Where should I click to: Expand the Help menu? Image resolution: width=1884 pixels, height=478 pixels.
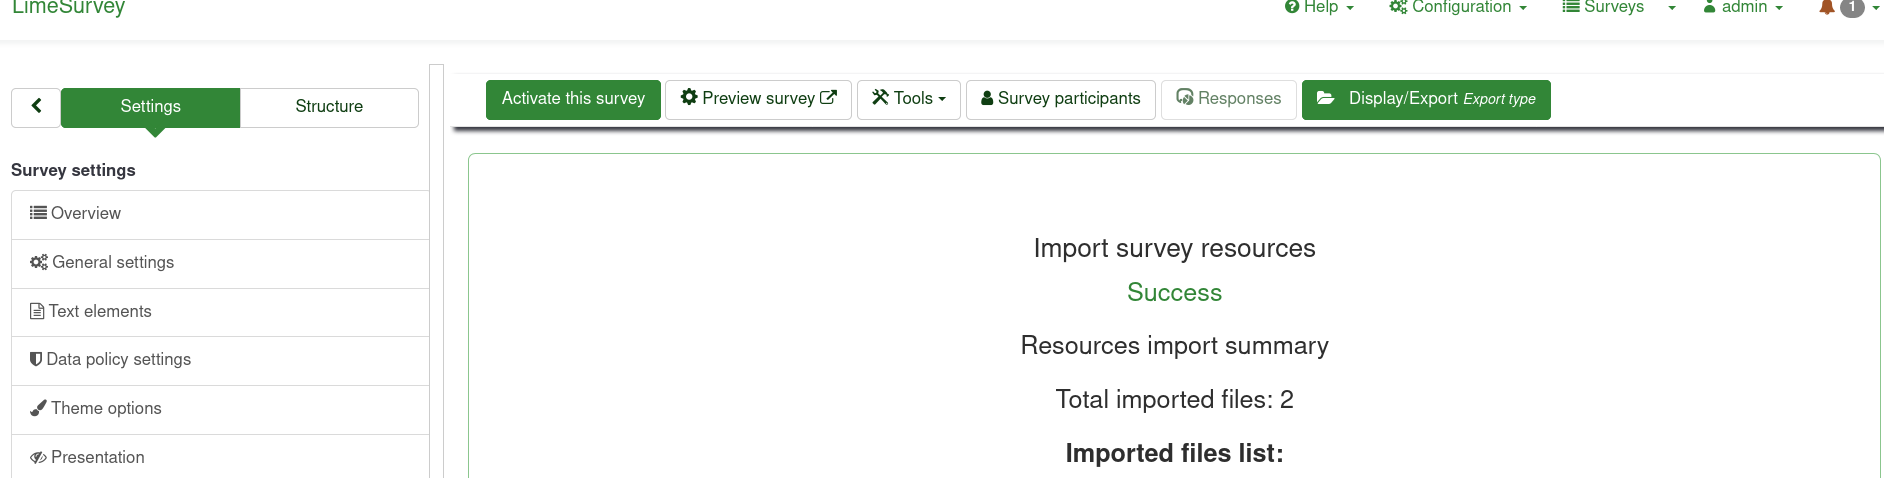[1319, 7]
